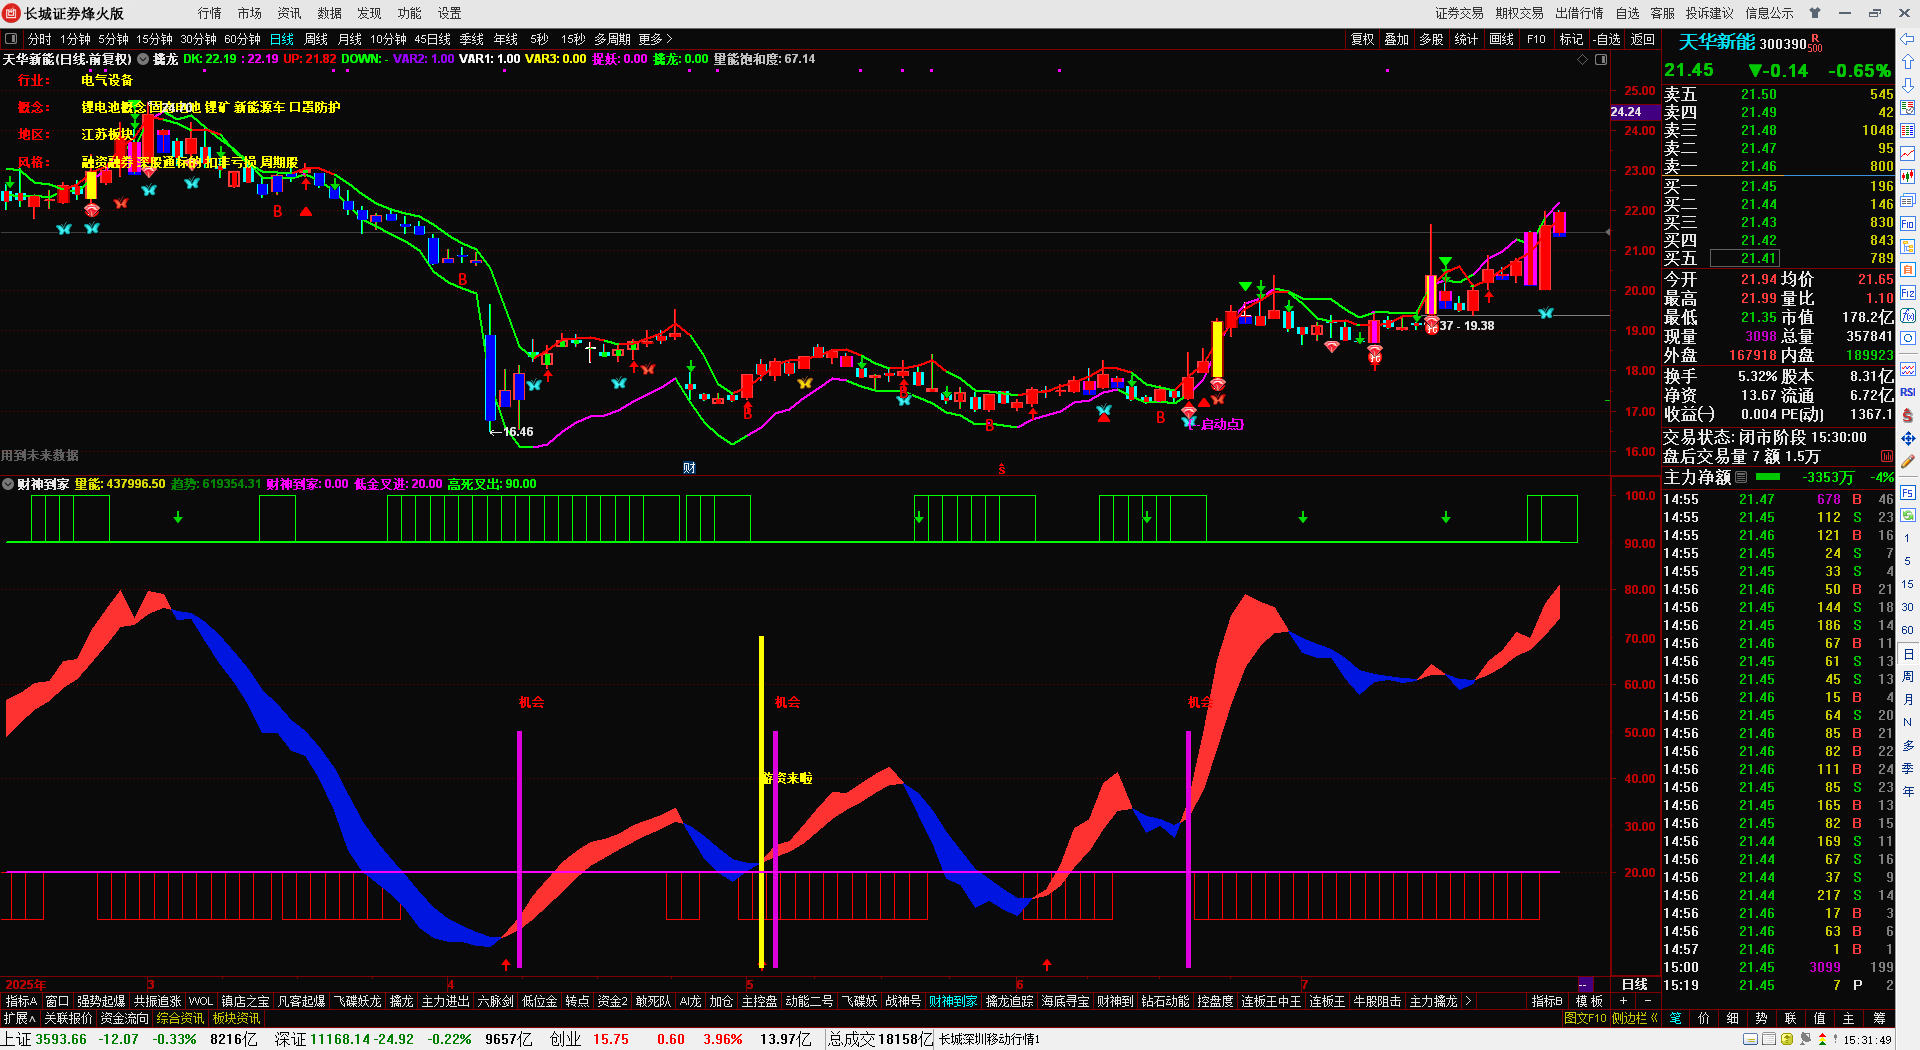The width and height of the screenshot is (1920, 1050).
Task: Click the wave chart icon above RSI
Action: click(1908, 369)
